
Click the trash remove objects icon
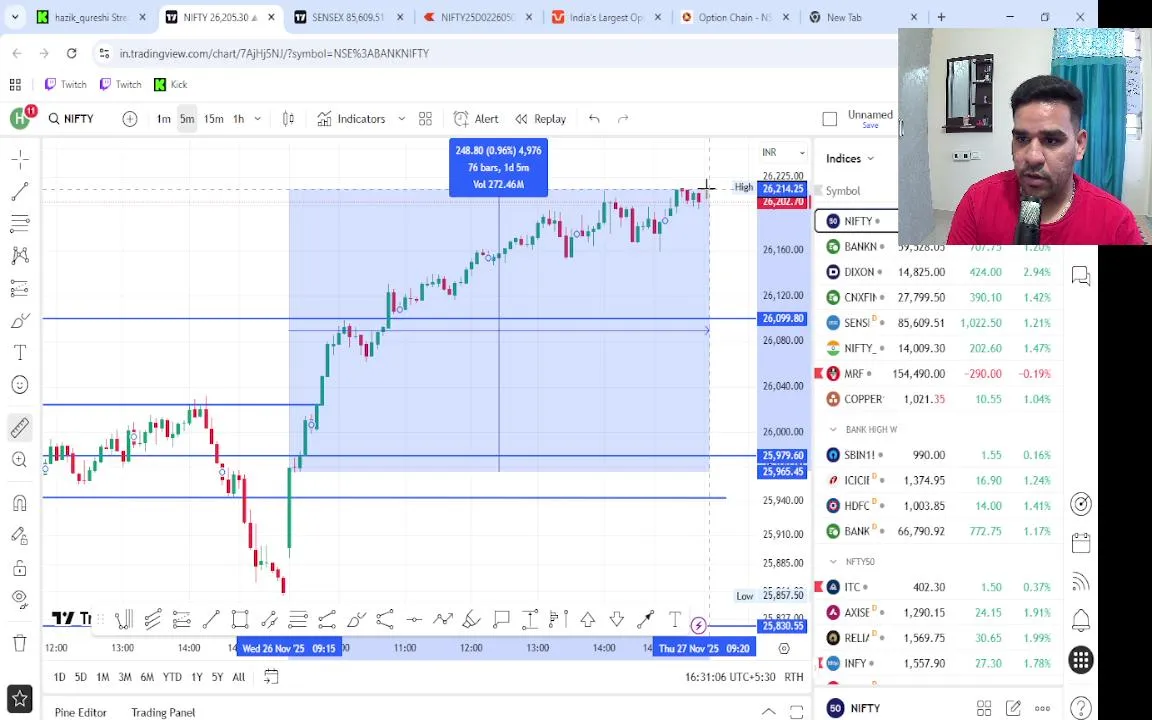(20, 644)
